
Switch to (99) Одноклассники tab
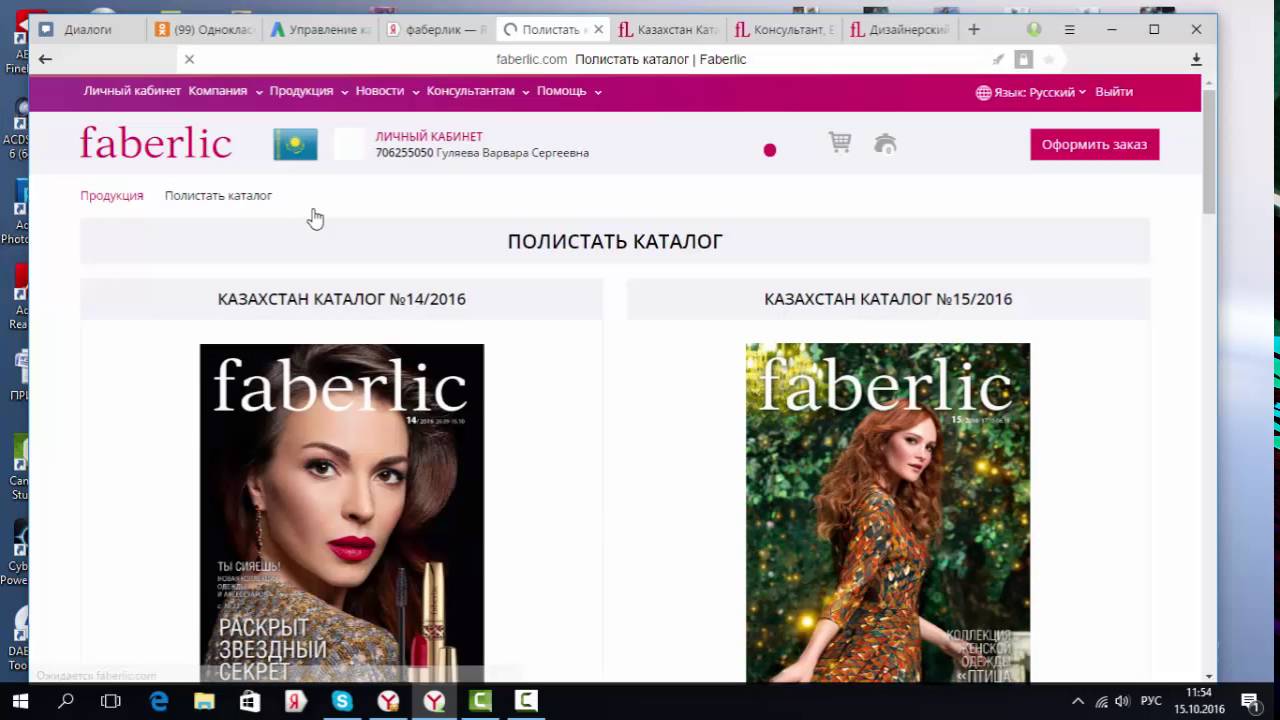pos(205,30)
